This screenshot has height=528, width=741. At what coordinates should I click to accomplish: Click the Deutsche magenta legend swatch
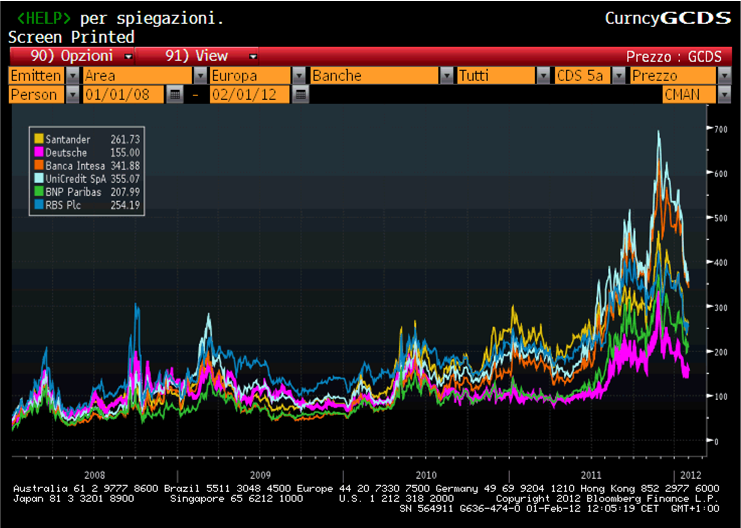[x=39, y=152]
